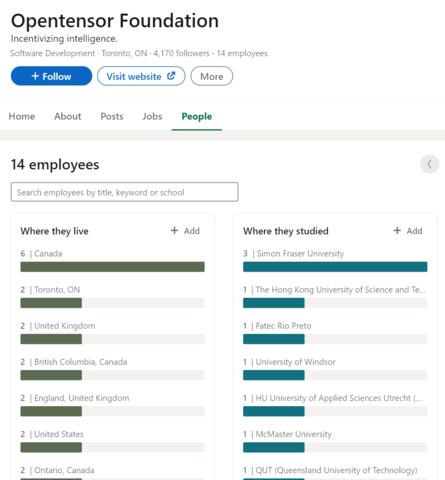Click the 14 employees link in header
Viewport: 445px width, 480px height.
(242, 53)
